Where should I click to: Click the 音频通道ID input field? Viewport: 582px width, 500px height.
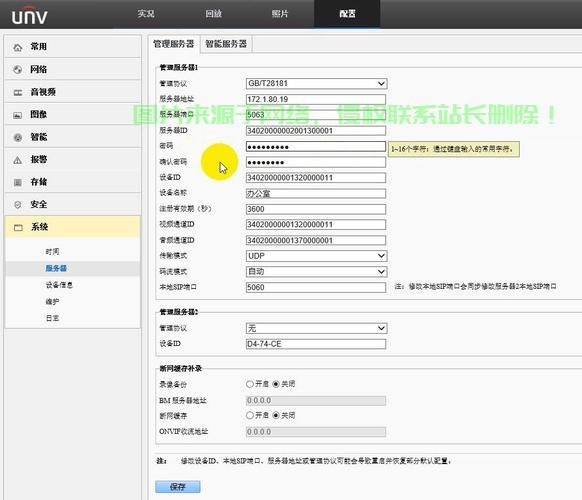(315, 241)
